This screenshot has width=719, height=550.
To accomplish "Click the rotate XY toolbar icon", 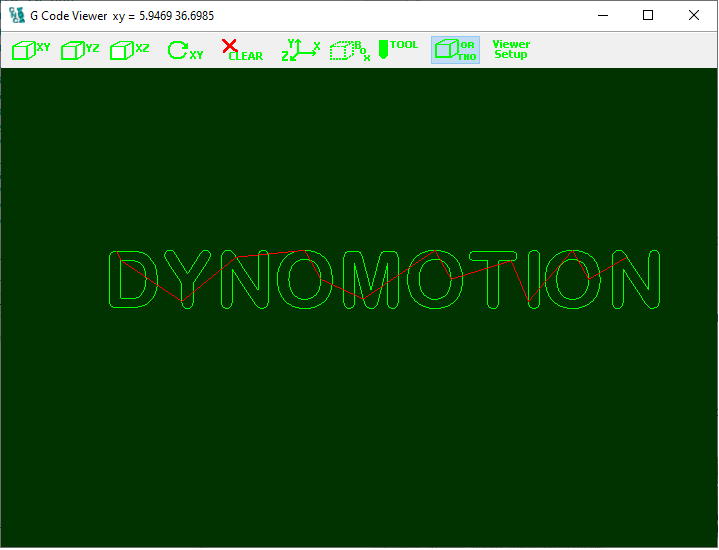I will [184, 50].
